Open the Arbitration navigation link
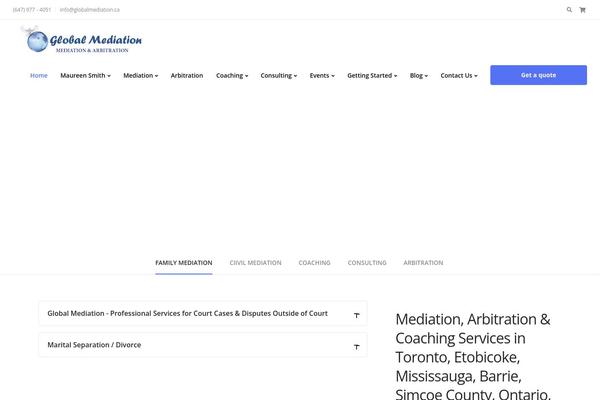This screenshot has height=400, width=600. 187,75
